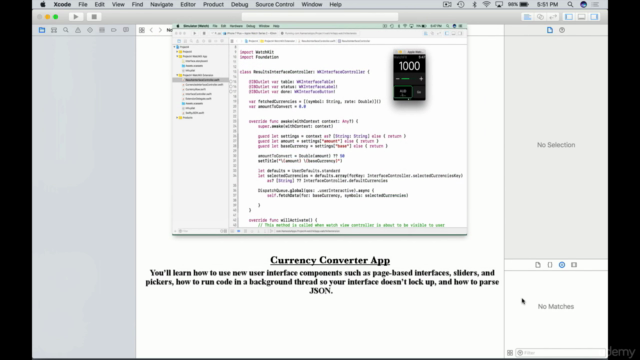The width and height of the screenshot is (640, 360).
Task: Toggle the Debug area visibility
Action: pos(582,17)
